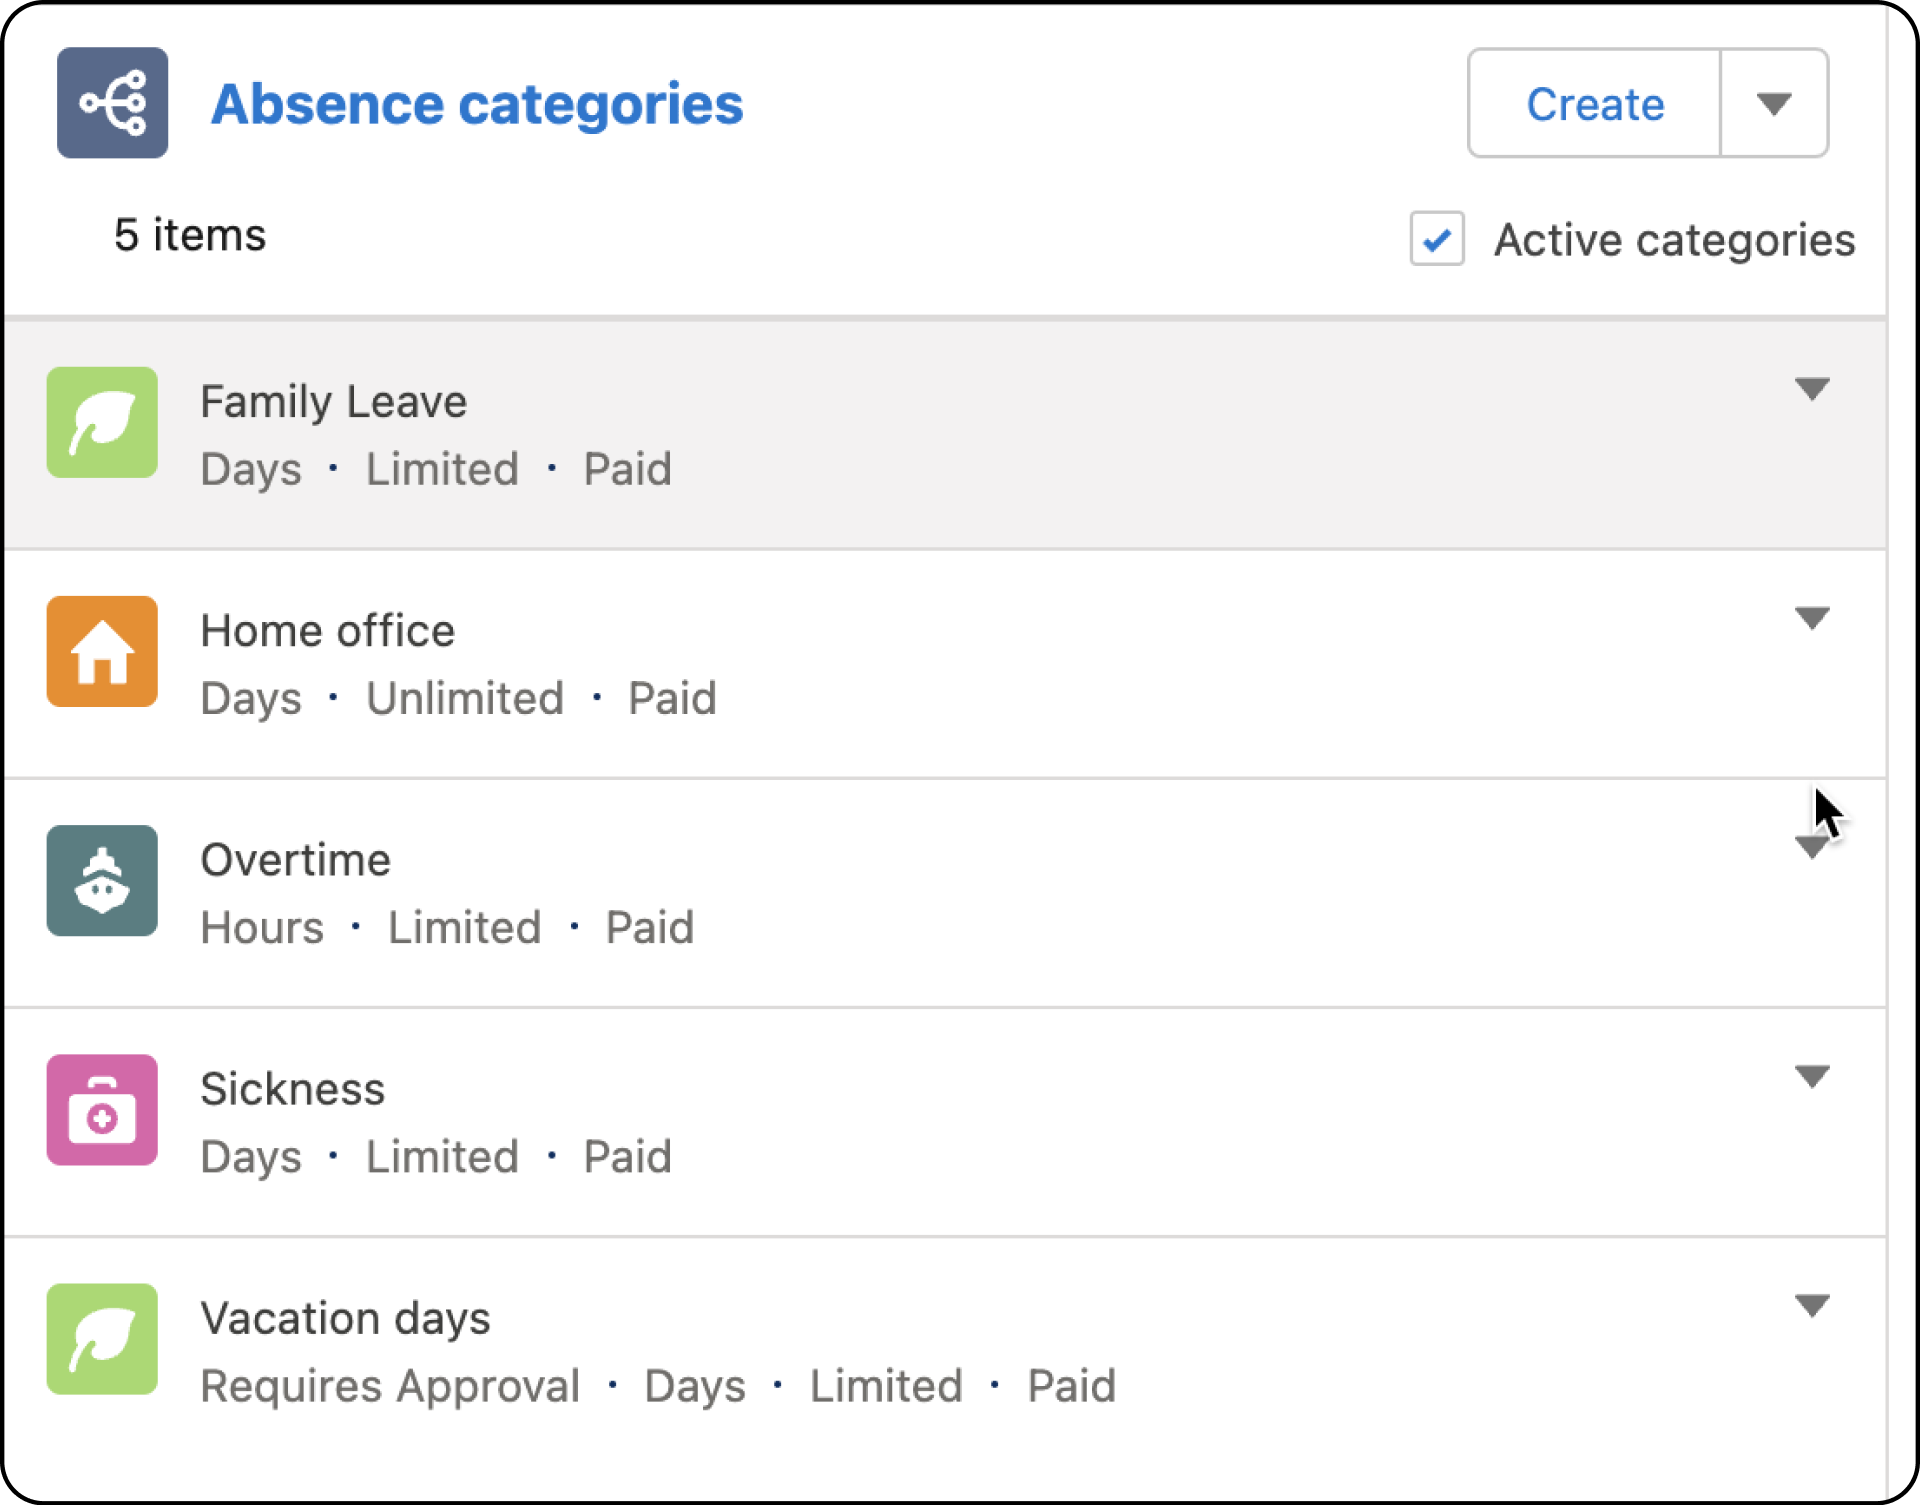Click the green Family Leave category icon
1920x1505 pixels.
tap(101, 422)
